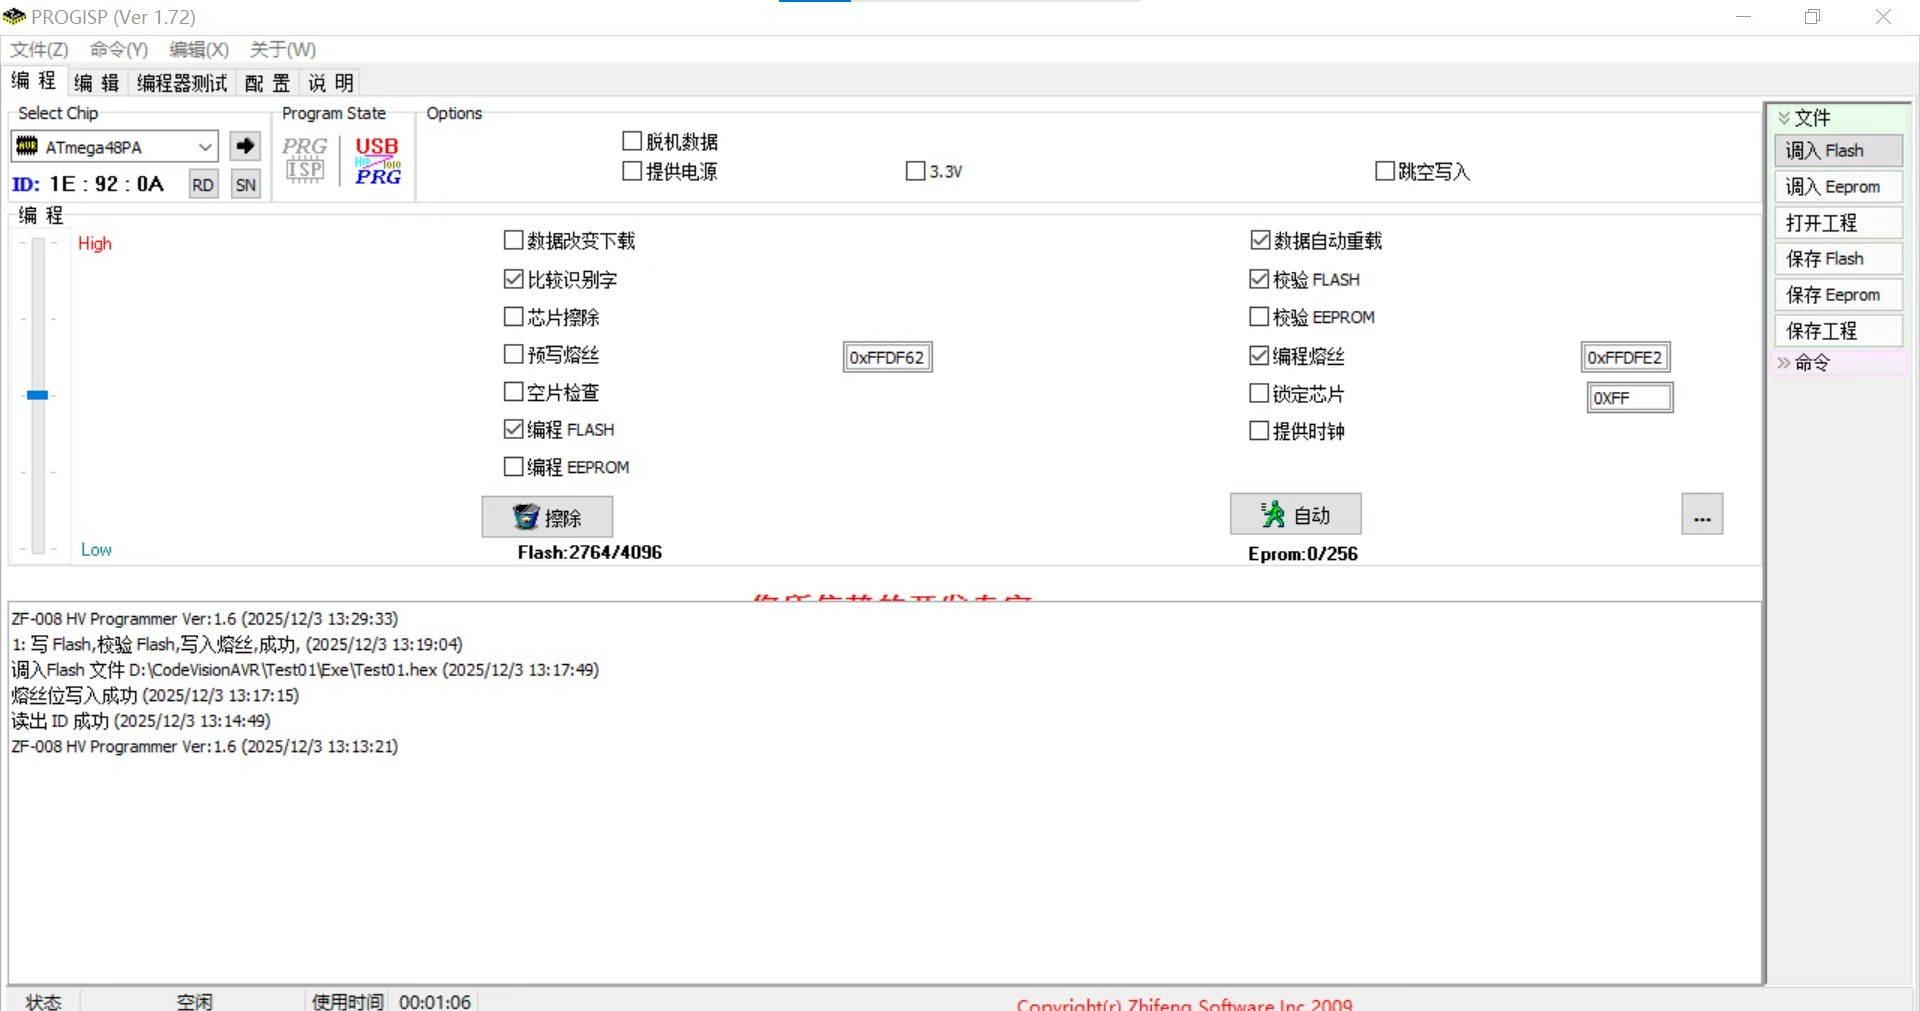
Task: Click the log line 读出 ID 成功
Action: click(141, 721)
